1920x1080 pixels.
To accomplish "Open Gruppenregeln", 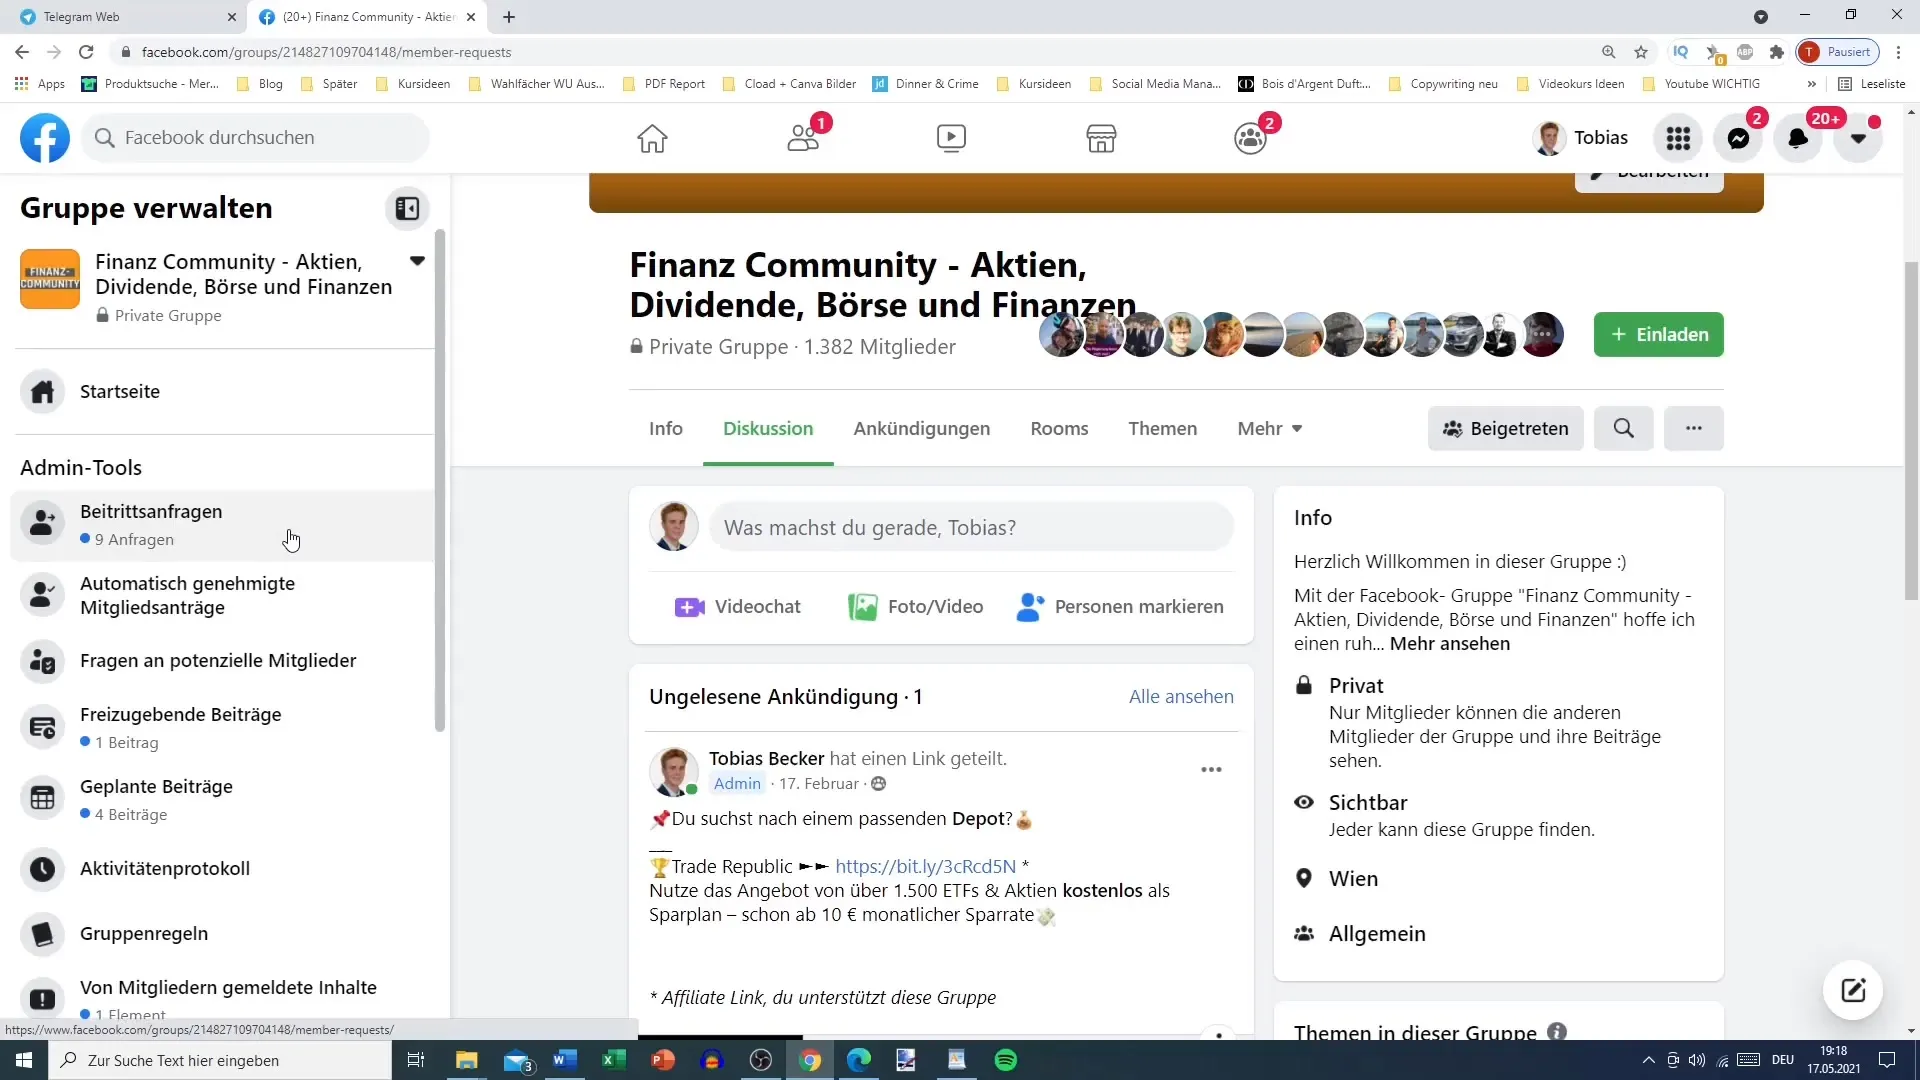I will pyautogui.click(x=222, y=933).
